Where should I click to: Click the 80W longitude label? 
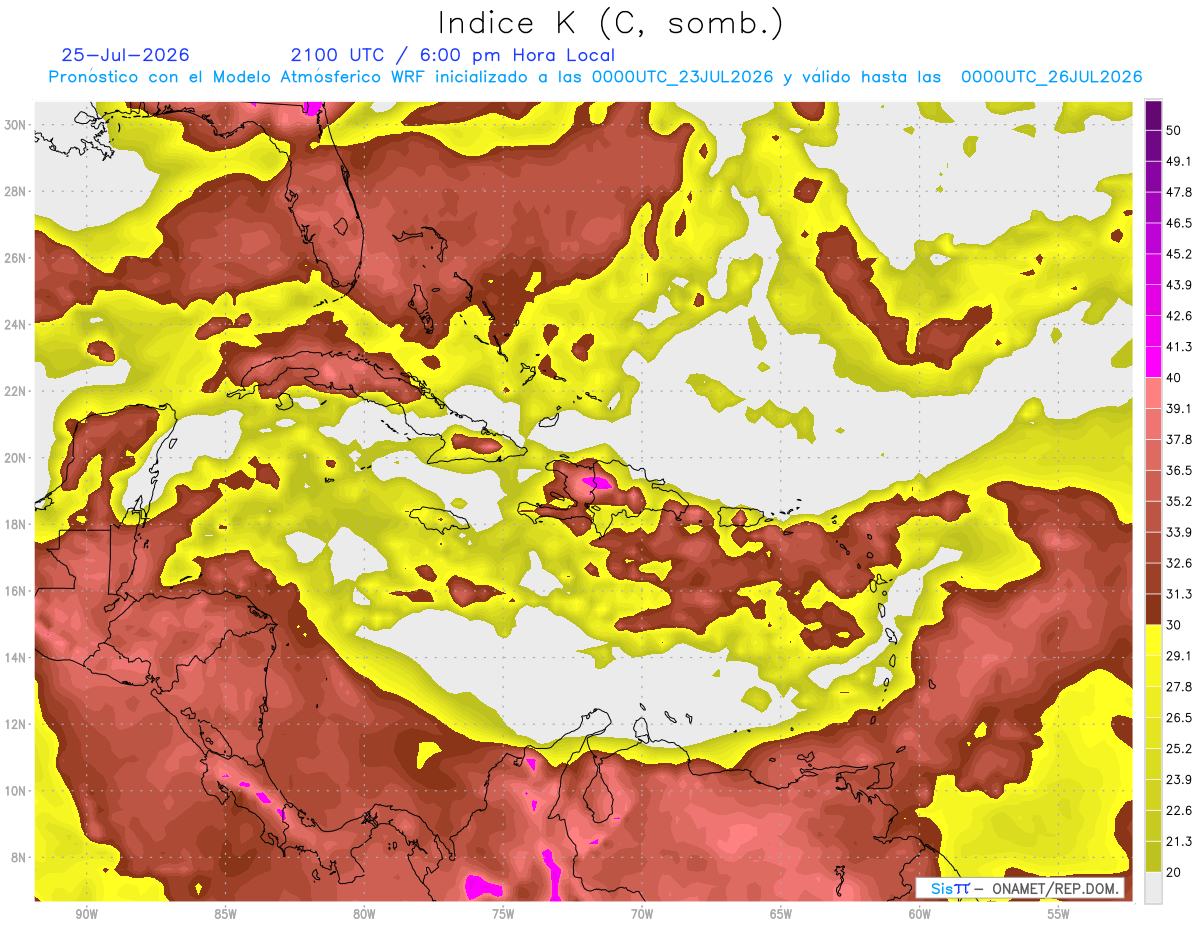pyautogui.click(x=364, y=914)
